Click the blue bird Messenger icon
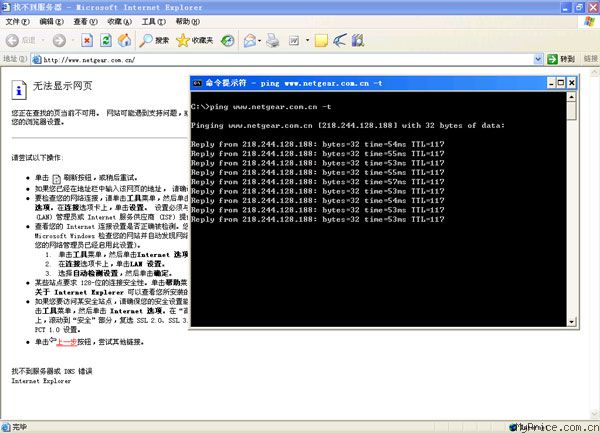 tap(340, 40)
